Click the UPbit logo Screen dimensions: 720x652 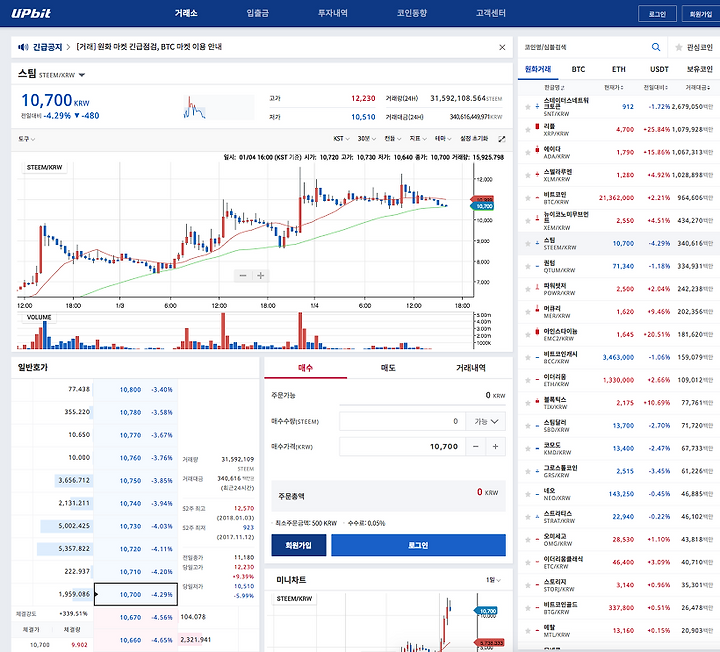point(31,13)
